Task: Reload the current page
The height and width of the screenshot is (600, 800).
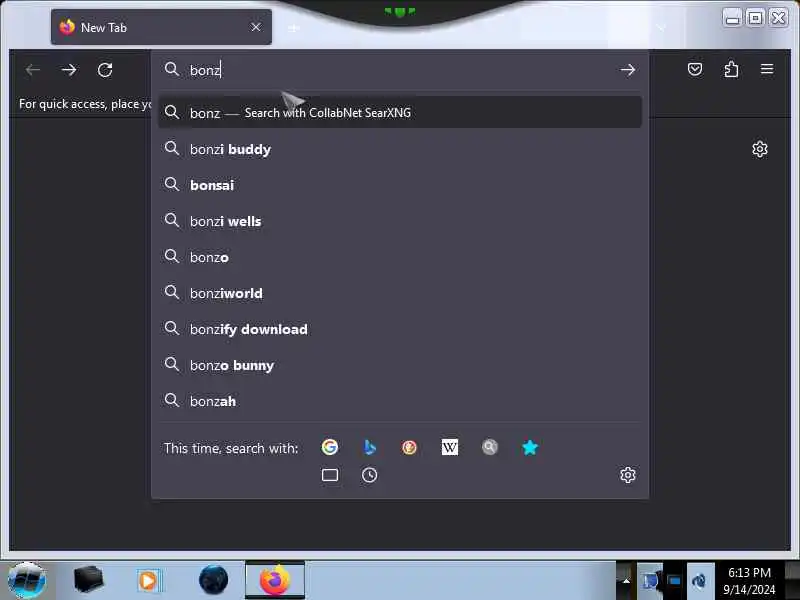Action: tap(105, 70)
